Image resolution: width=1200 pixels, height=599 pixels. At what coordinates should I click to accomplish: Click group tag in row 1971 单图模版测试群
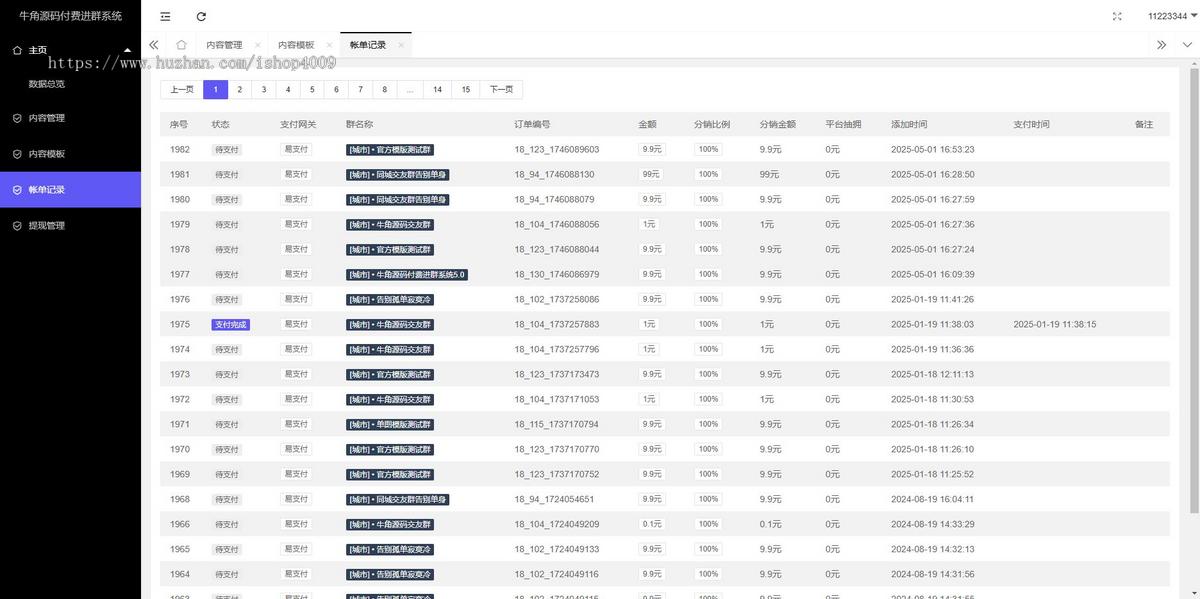tap(390, 425)
